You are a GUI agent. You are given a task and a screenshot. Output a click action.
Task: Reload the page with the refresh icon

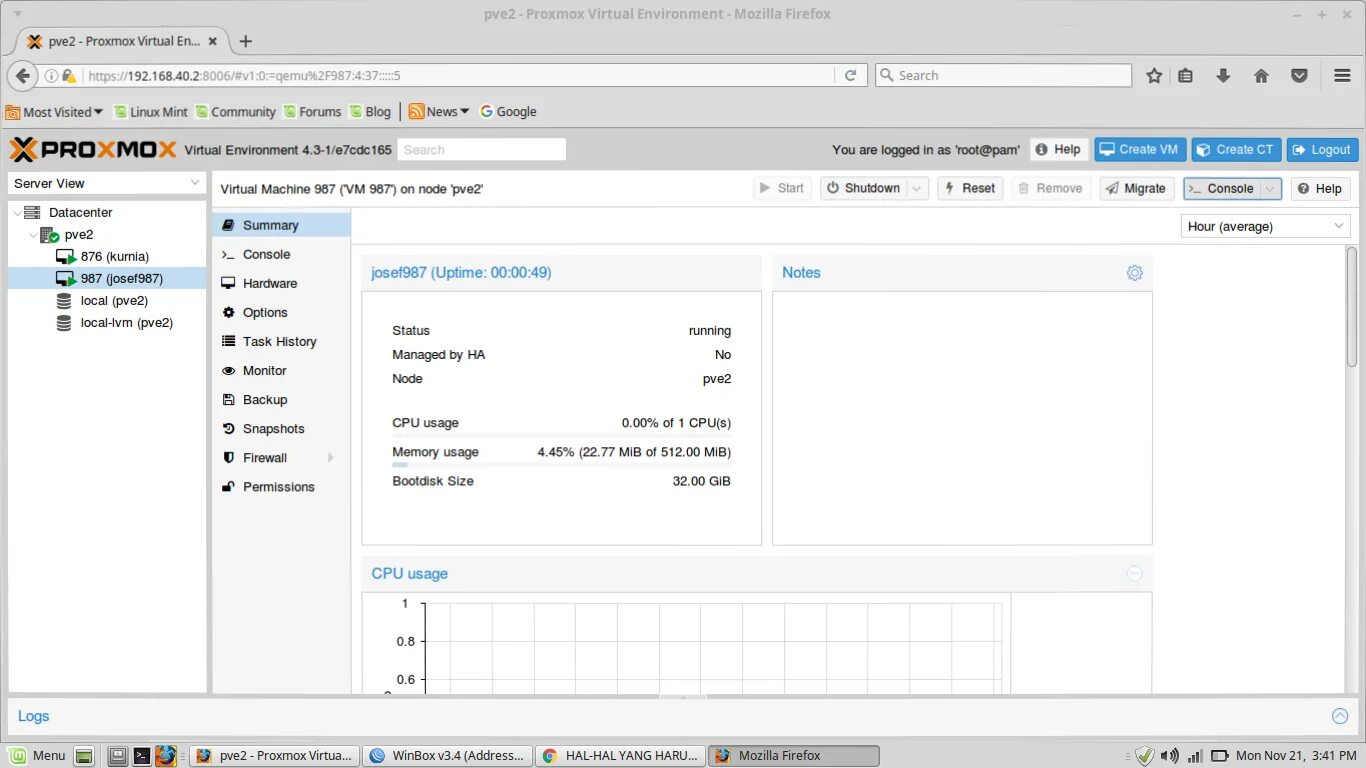pyautogui.click(x=851, y=75)
